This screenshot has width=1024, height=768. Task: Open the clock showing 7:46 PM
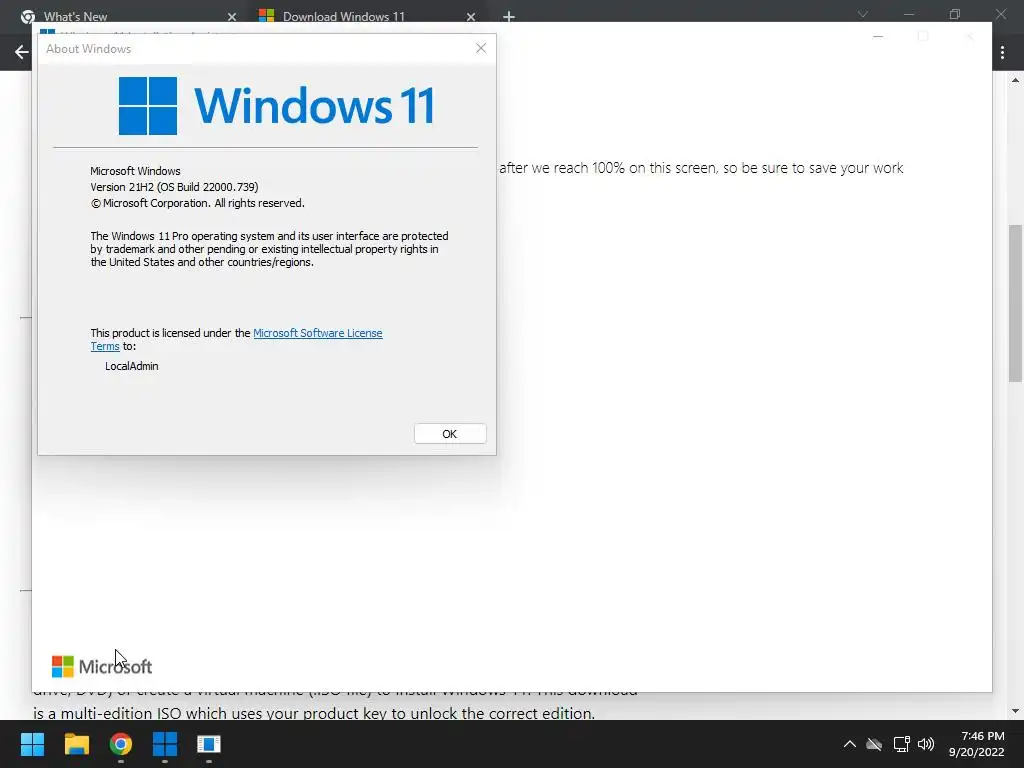(976, 744)
